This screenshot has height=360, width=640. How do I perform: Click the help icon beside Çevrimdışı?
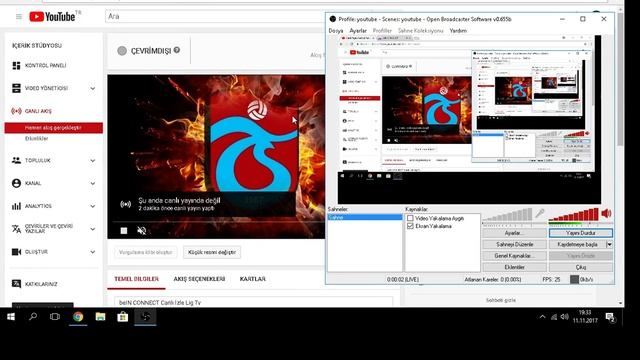(x=177, y=50)
